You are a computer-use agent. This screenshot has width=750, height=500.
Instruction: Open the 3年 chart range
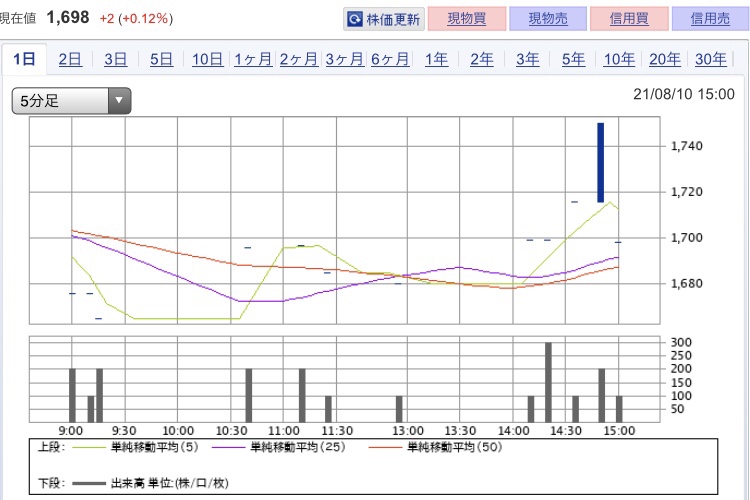(x=528, y=59)
